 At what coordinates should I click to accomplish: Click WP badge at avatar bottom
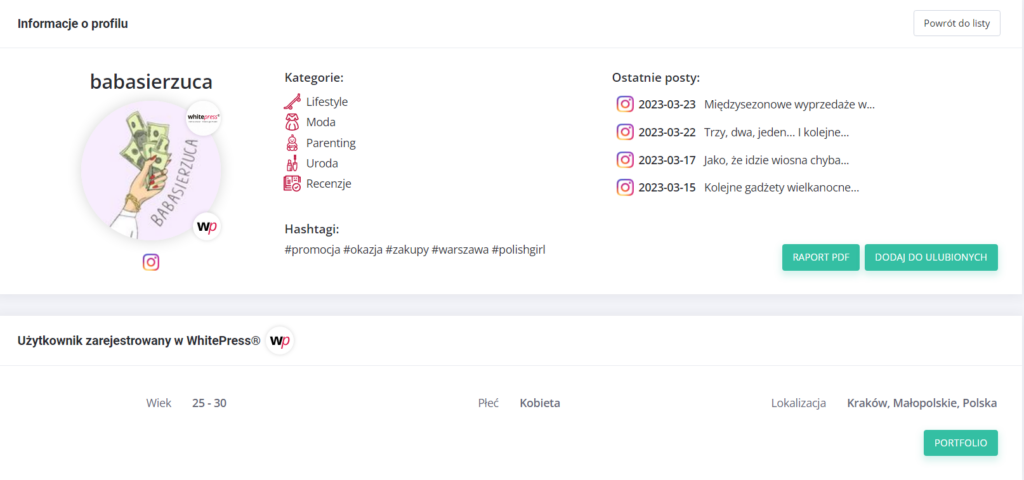point(207,227)
